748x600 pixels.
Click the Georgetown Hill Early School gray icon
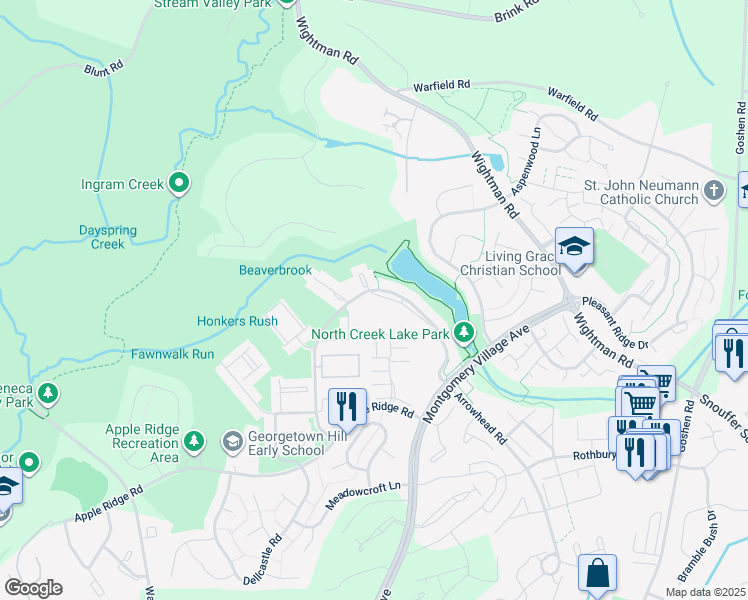pos(233,443)
